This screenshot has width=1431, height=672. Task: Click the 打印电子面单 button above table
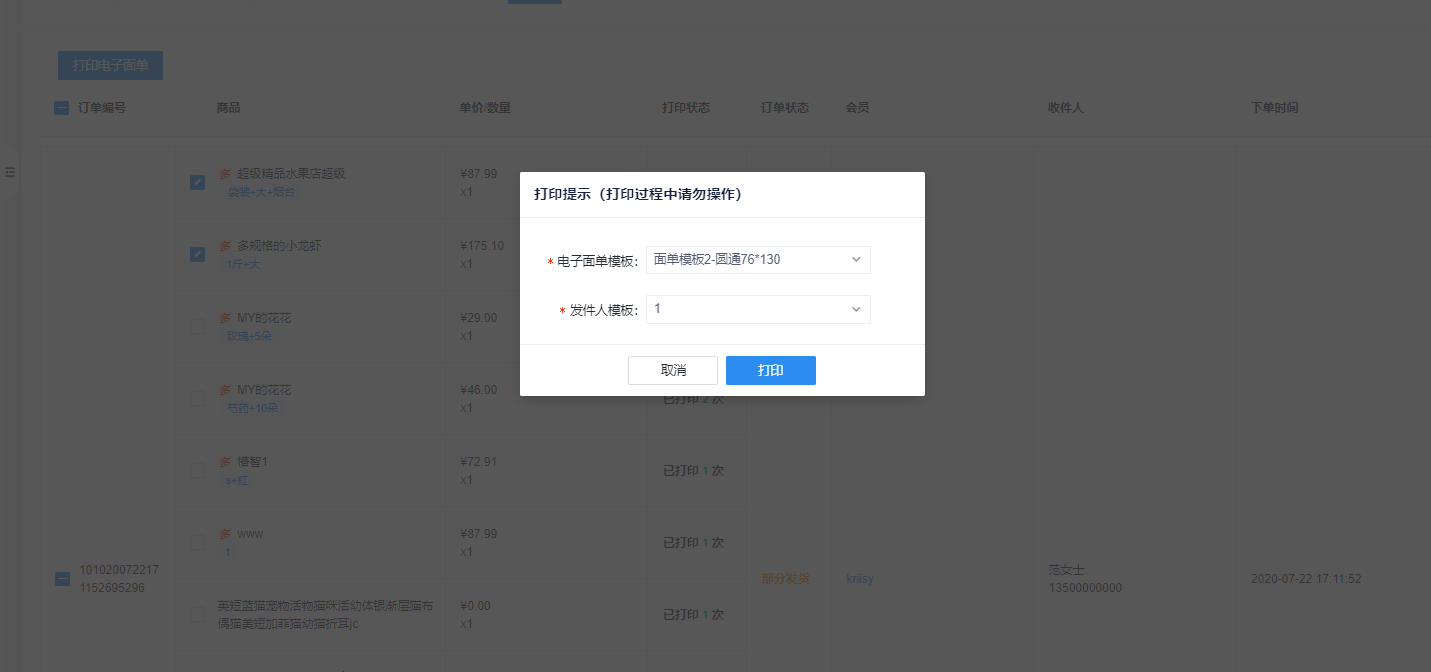pyautogui.click(x=110, y=65)
